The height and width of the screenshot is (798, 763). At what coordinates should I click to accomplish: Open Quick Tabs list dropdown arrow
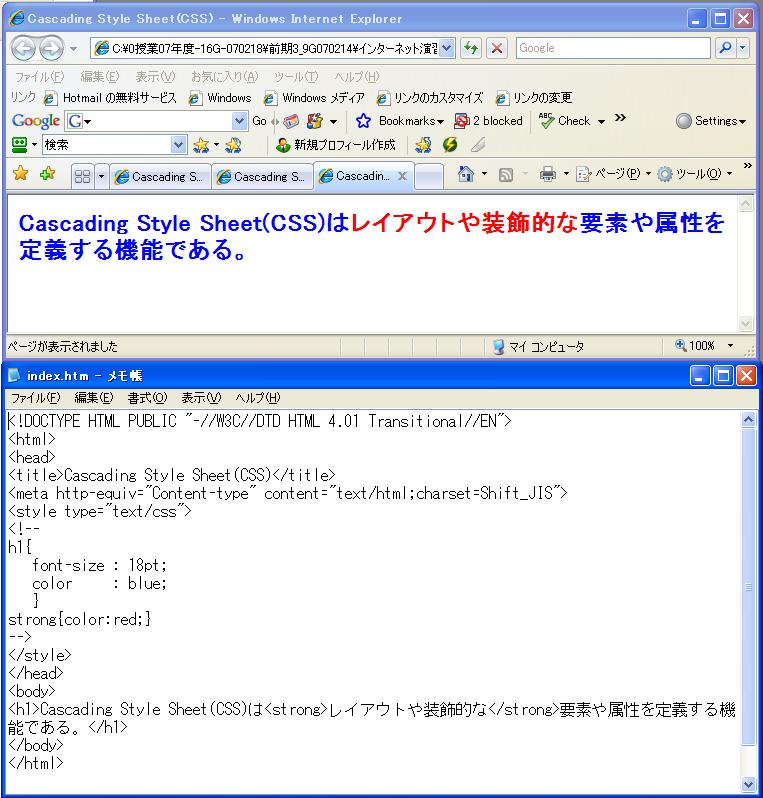(x=101, y=177)
